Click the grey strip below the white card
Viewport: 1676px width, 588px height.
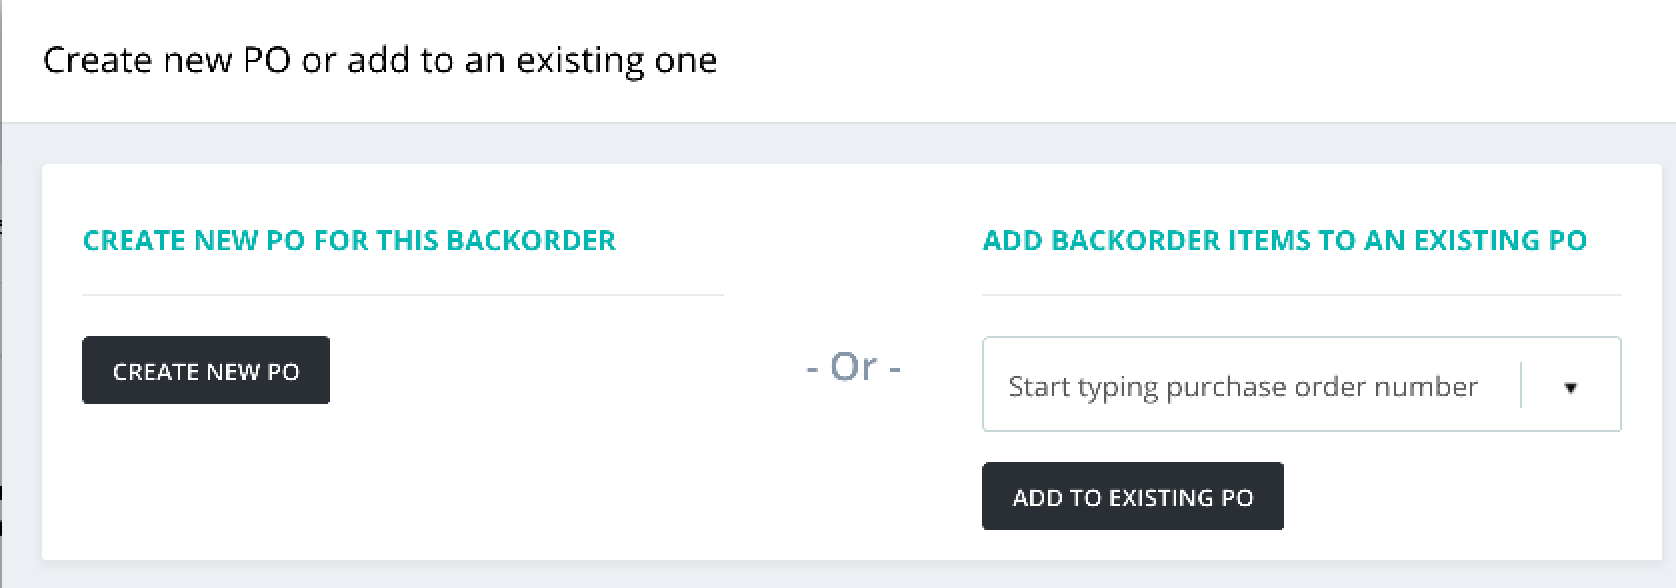click(838, 575)
